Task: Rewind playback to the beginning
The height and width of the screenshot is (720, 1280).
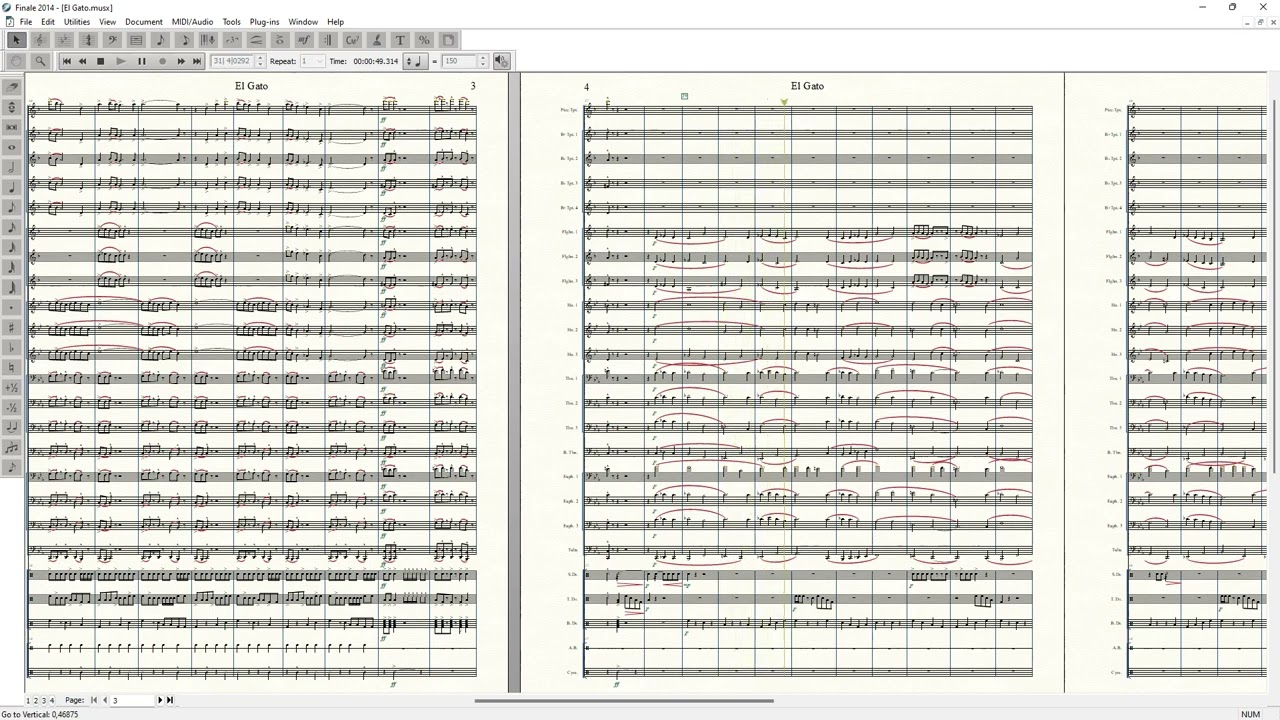Action: pos(67,61)
